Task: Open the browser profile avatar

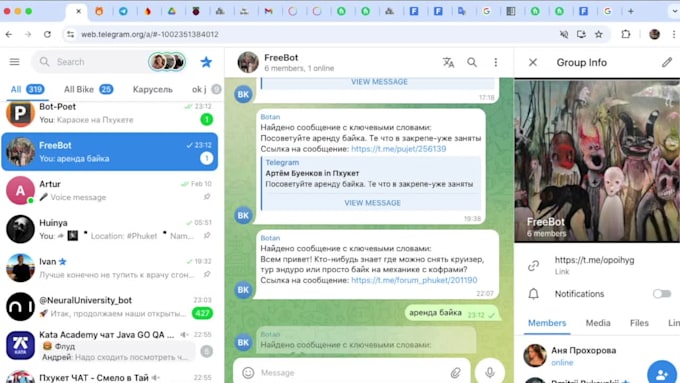Action: [x=654, y=34]
